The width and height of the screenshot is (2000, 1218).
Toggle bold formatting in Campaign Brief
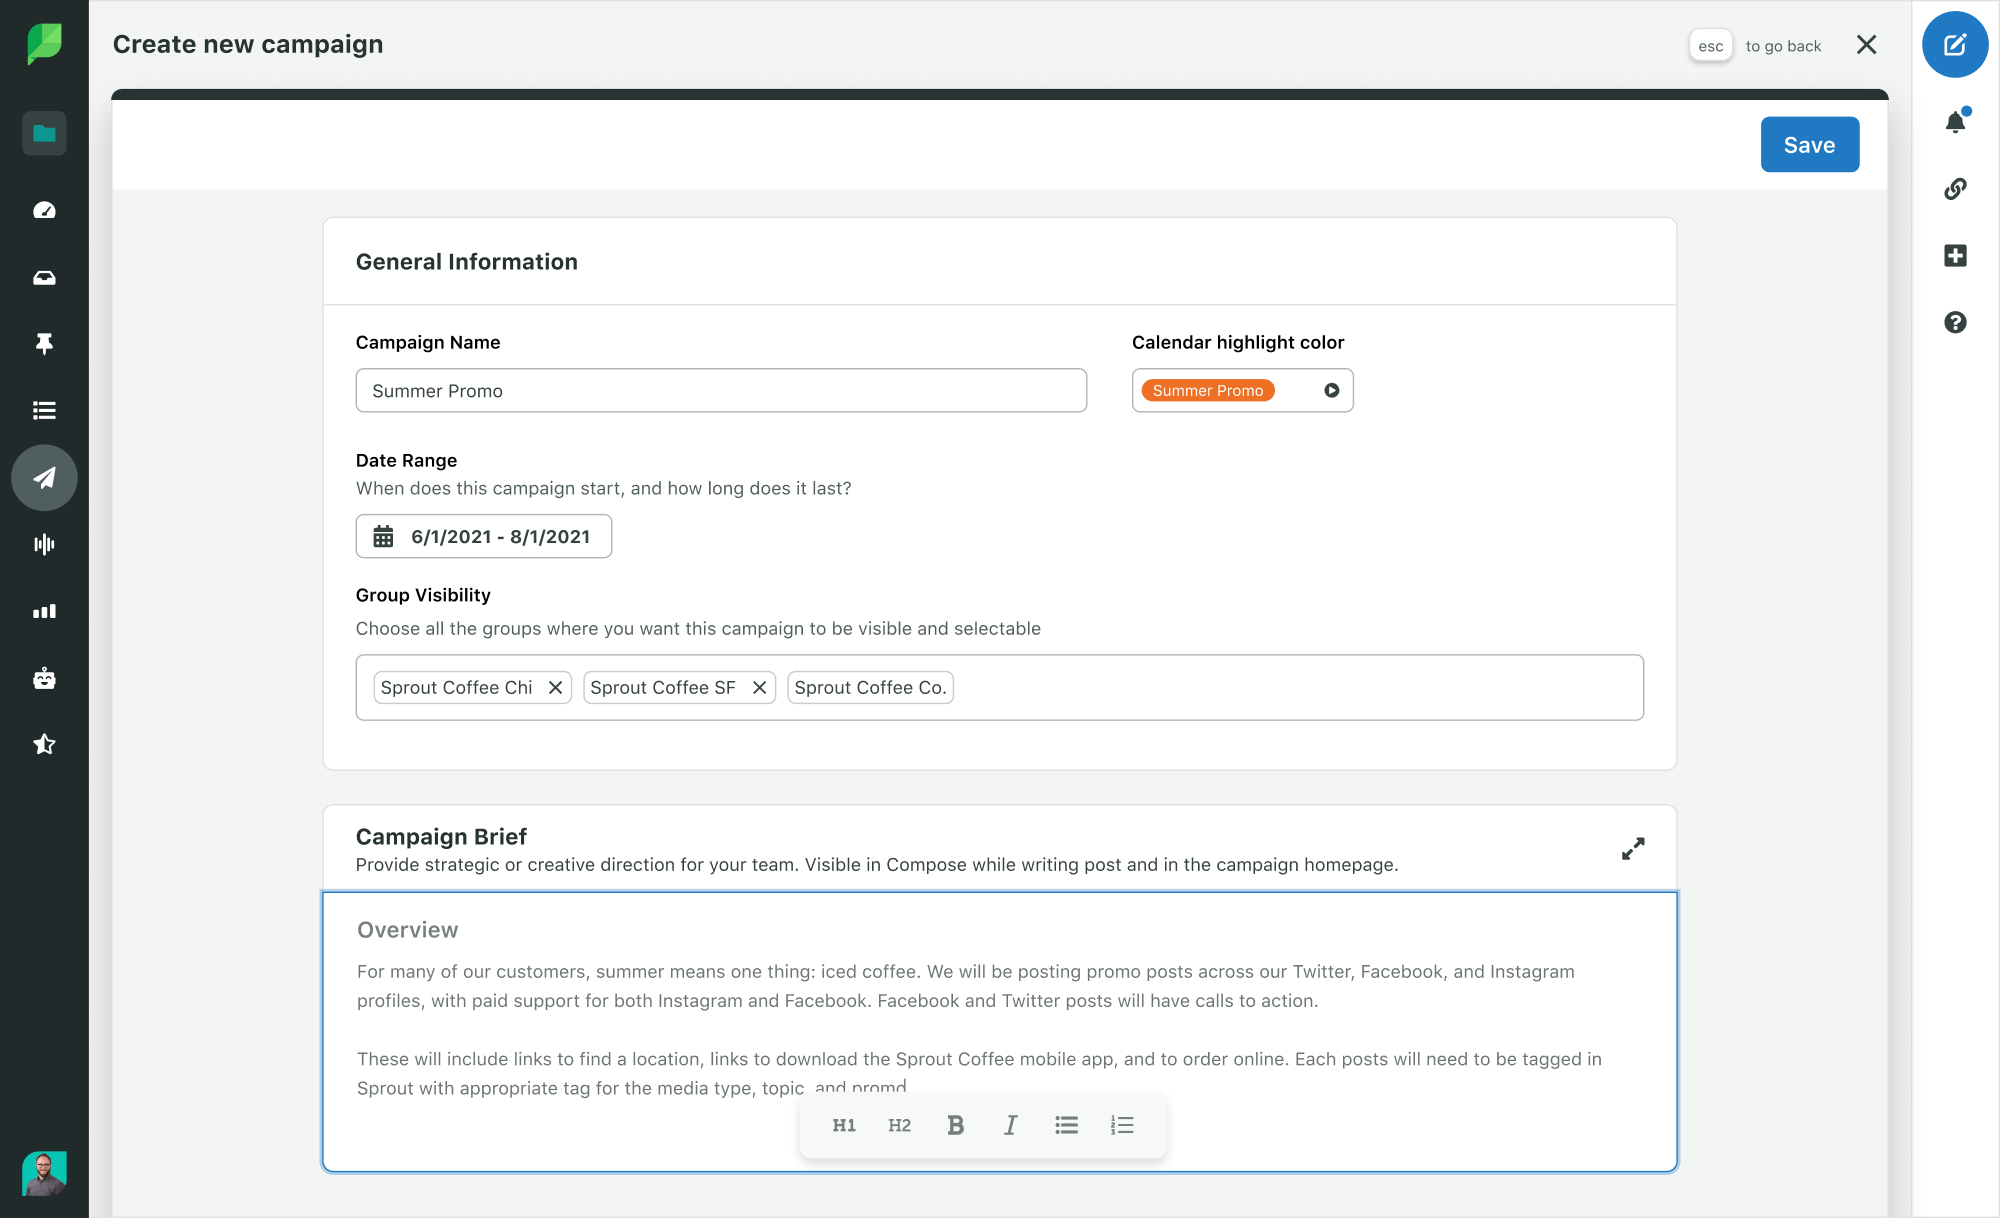[x=956, y=1125]
